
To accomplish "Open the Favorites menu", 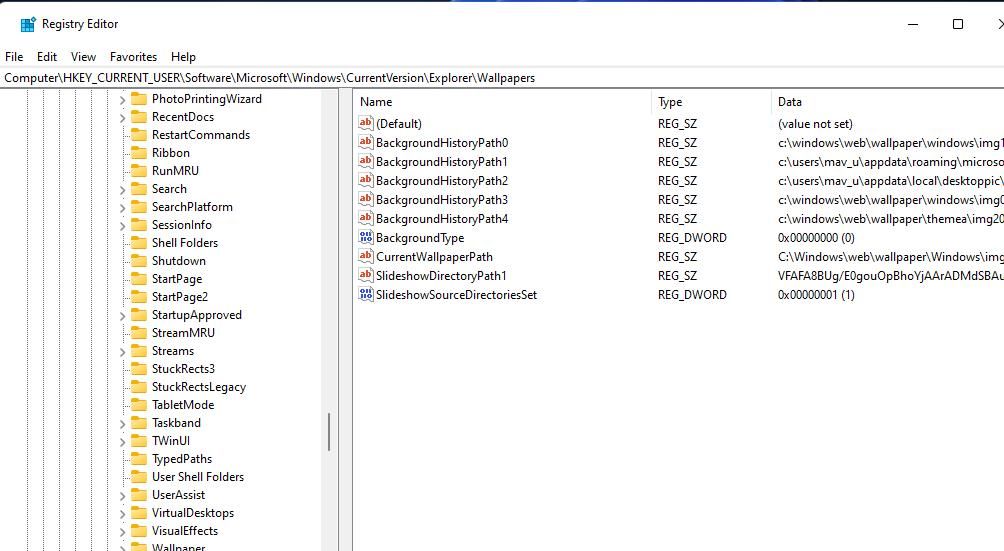I will point(133,57).
